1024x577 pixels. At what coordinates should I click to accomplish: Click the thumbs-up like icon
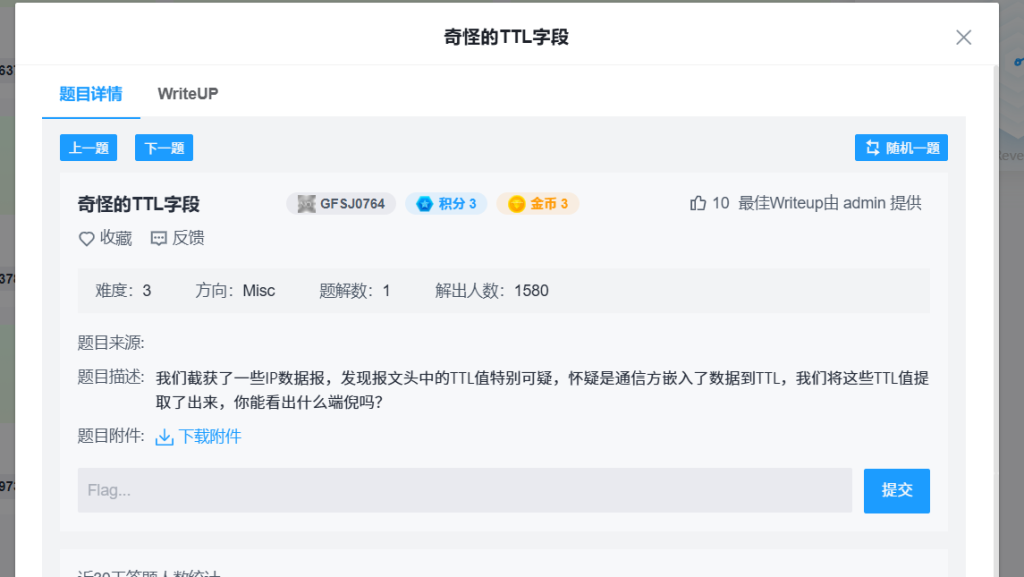click(698, 204)
